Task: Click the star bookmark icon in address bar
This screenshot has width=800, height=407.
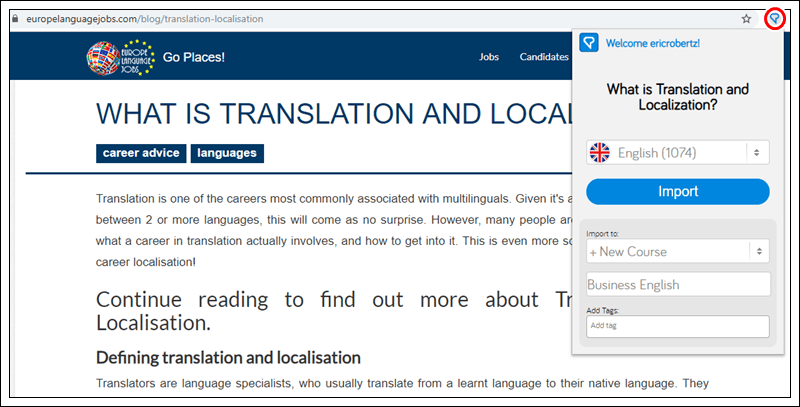Action: (746, 18)
